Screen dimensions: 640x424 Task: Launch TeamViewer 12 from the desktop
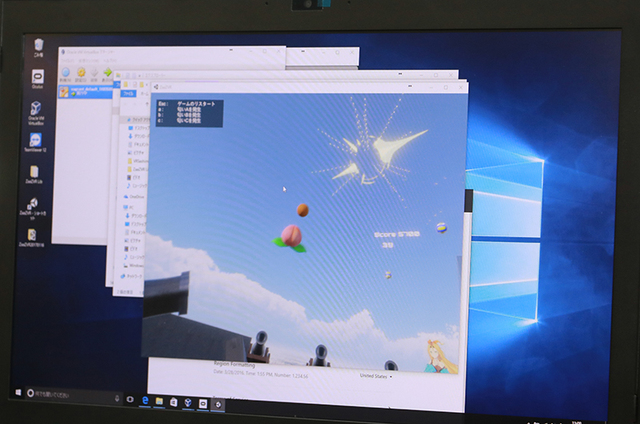pos(35,142)
